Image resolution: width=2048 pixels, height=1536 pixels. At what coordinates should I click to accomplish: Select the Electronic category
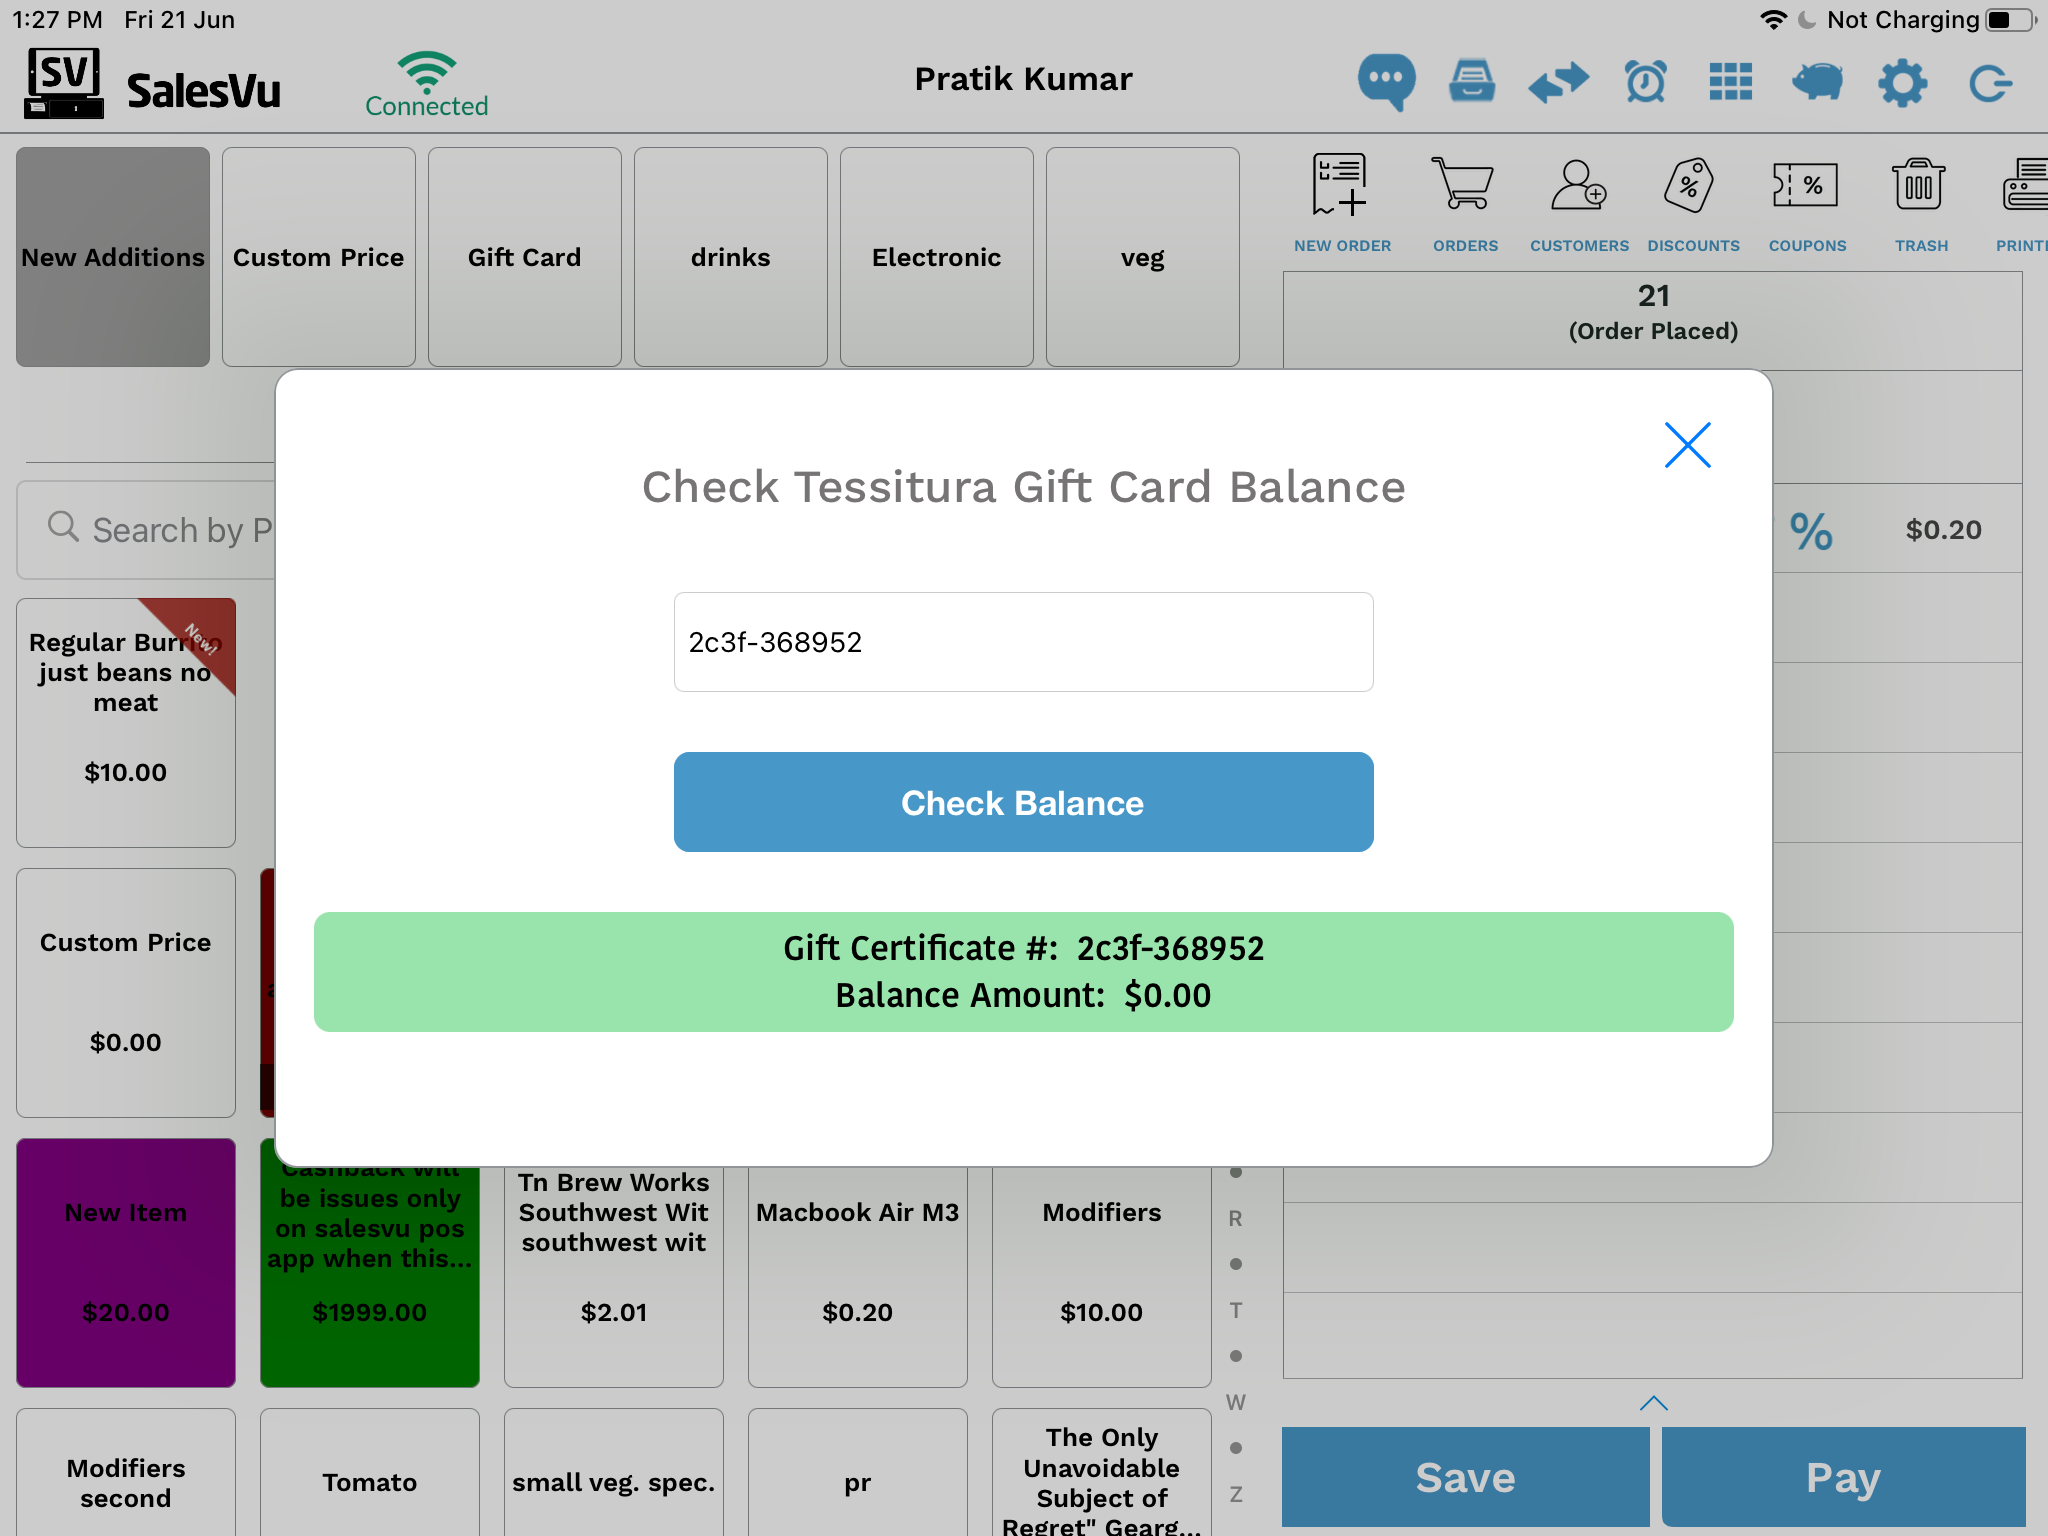(x=937, y=257)
